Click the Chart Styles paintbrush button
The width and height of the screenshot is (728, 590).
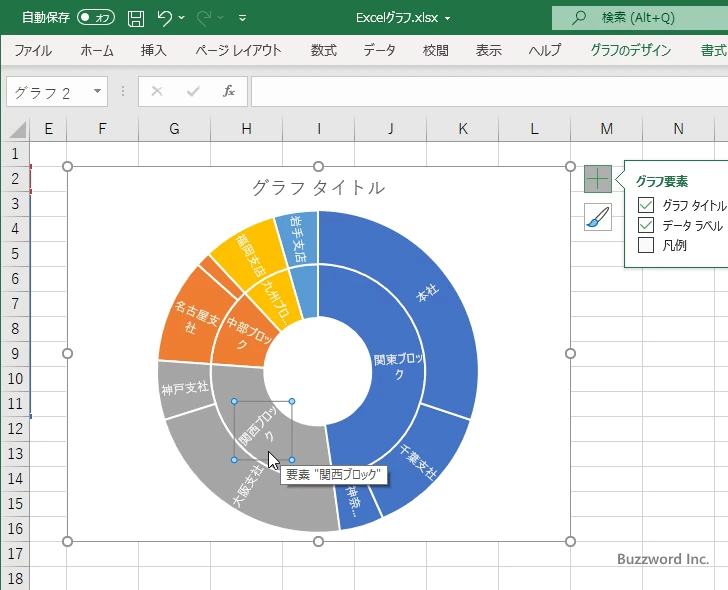(x=598, y=217)
